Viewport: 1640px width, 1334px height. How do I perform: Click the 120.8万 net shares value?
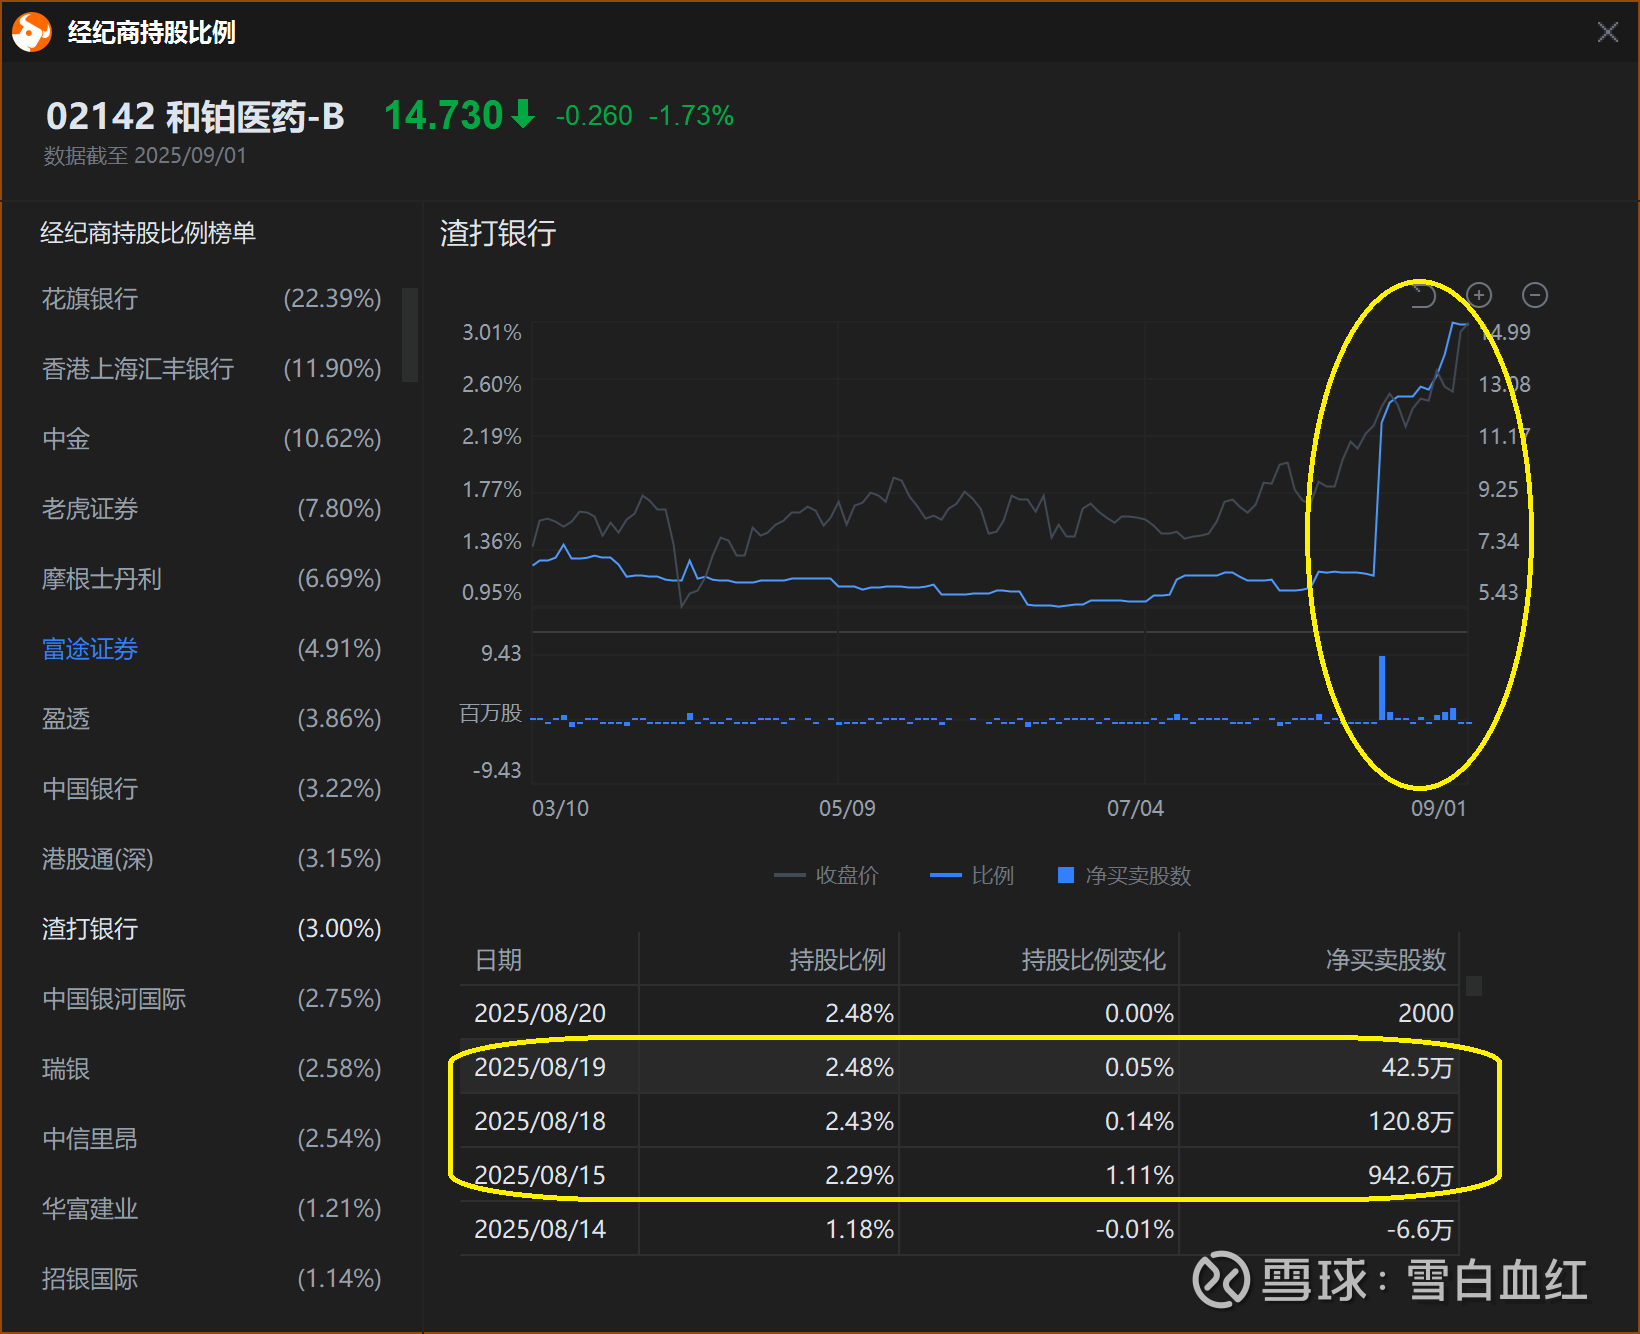[x=1411, y=1121]
